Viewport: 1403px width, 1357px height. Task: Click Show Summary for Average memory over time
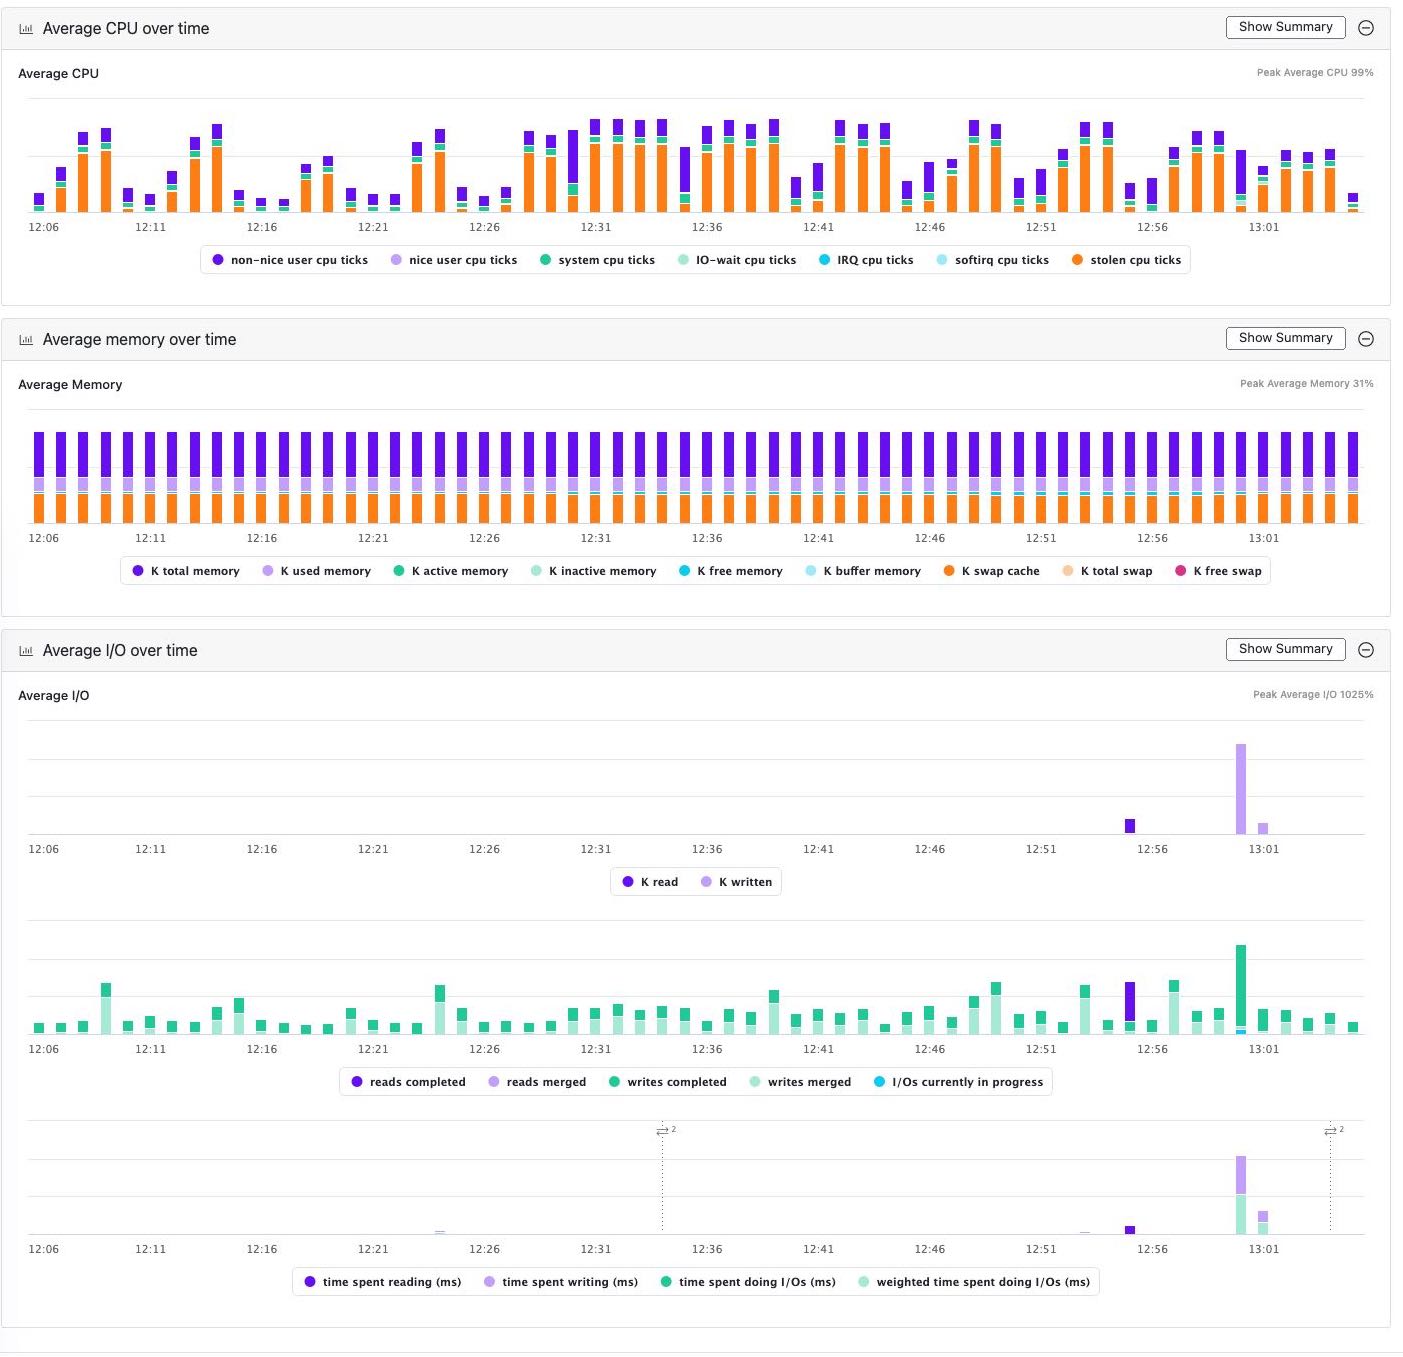1284,338
